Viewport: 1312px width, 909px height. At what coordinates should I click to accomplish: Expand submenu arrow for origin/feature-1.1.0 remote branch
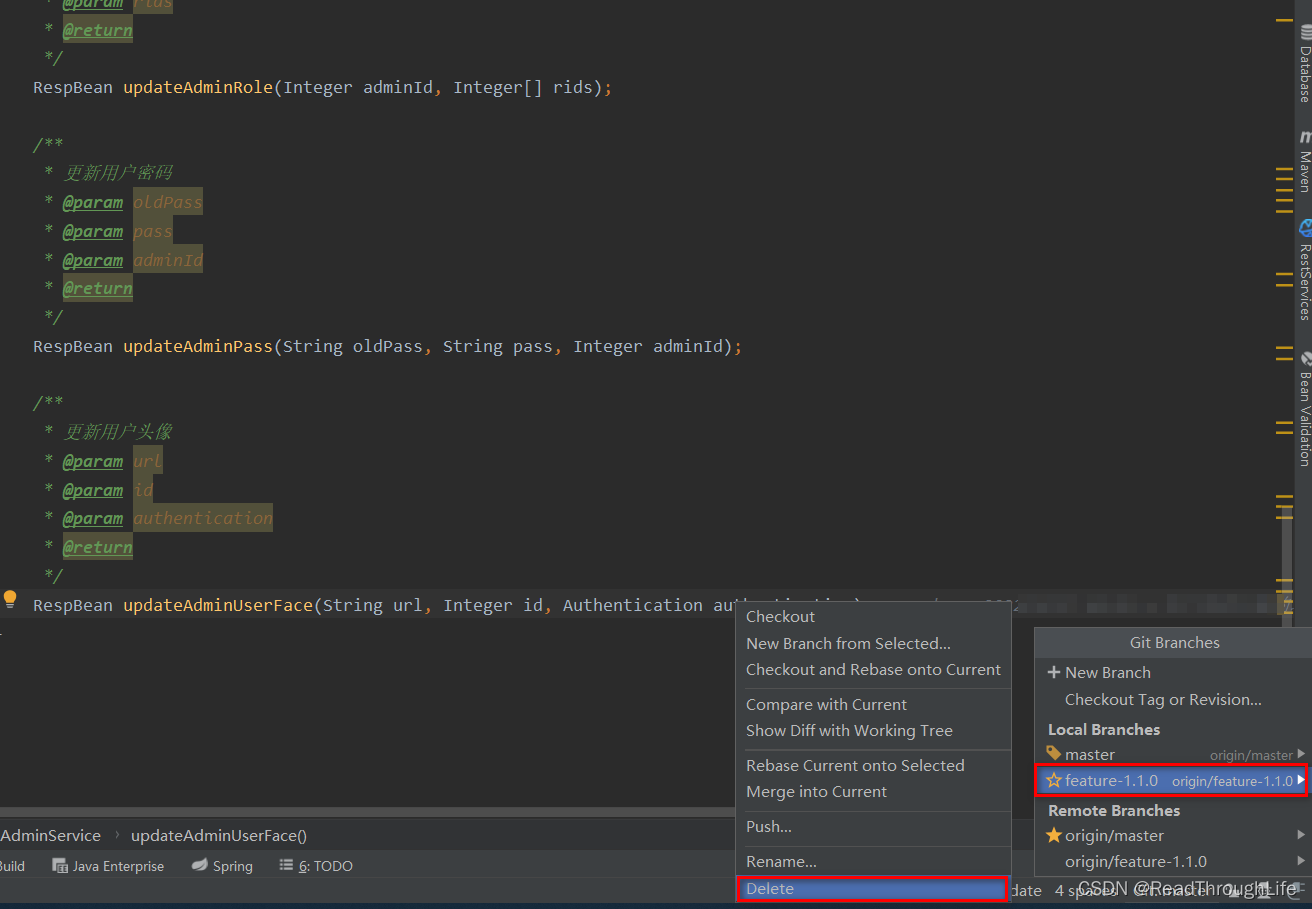click(1301, 861)
